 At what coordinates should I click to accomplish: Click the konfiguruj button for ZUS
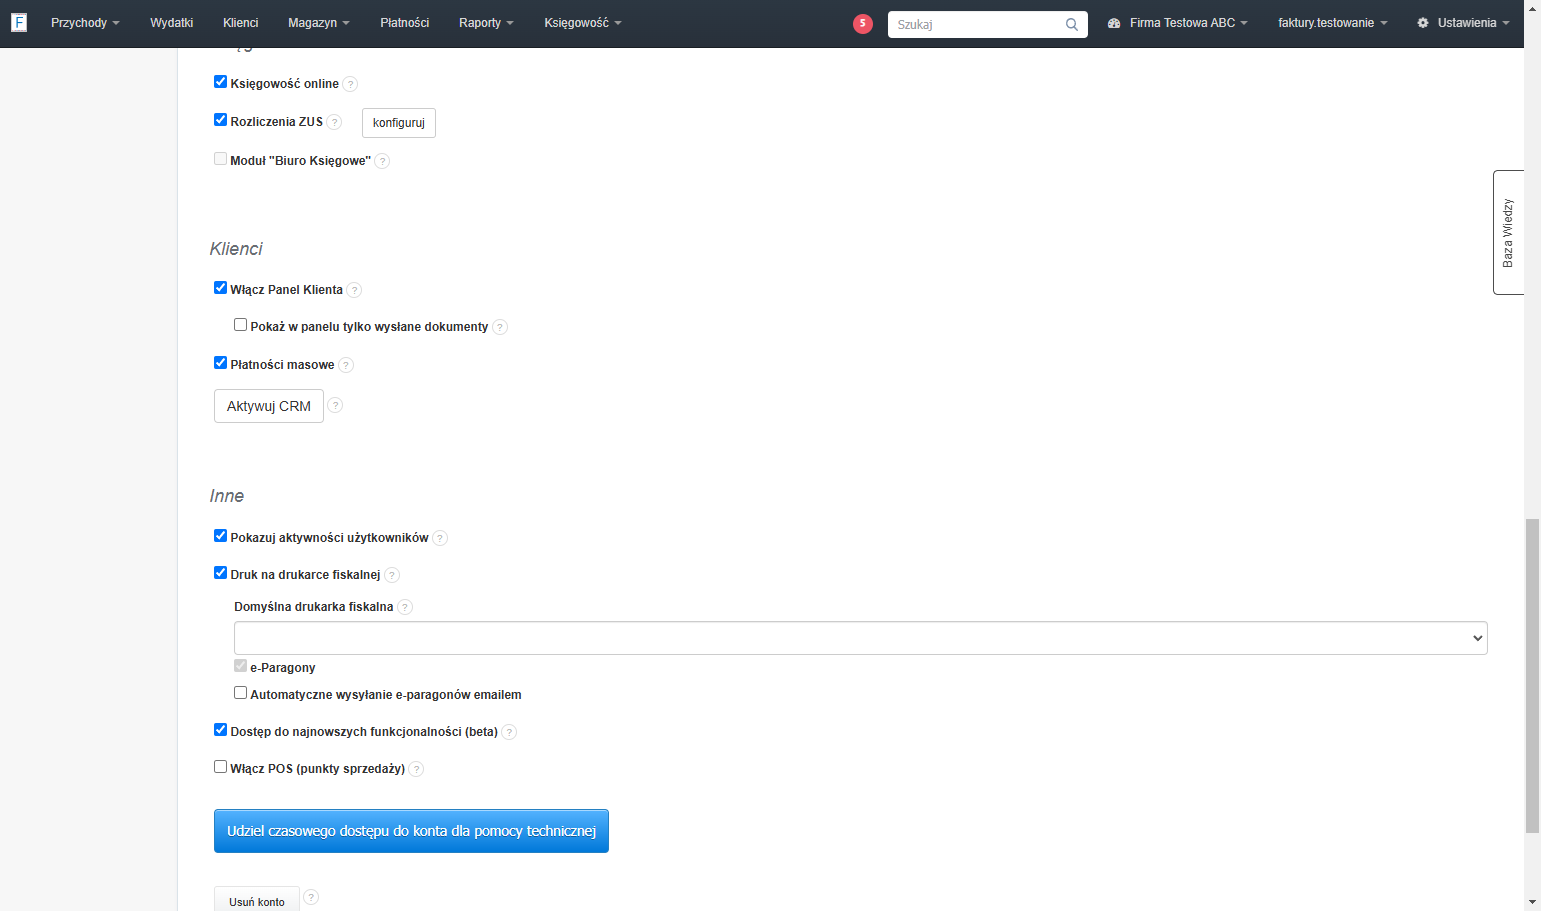[x=399, y=123]
